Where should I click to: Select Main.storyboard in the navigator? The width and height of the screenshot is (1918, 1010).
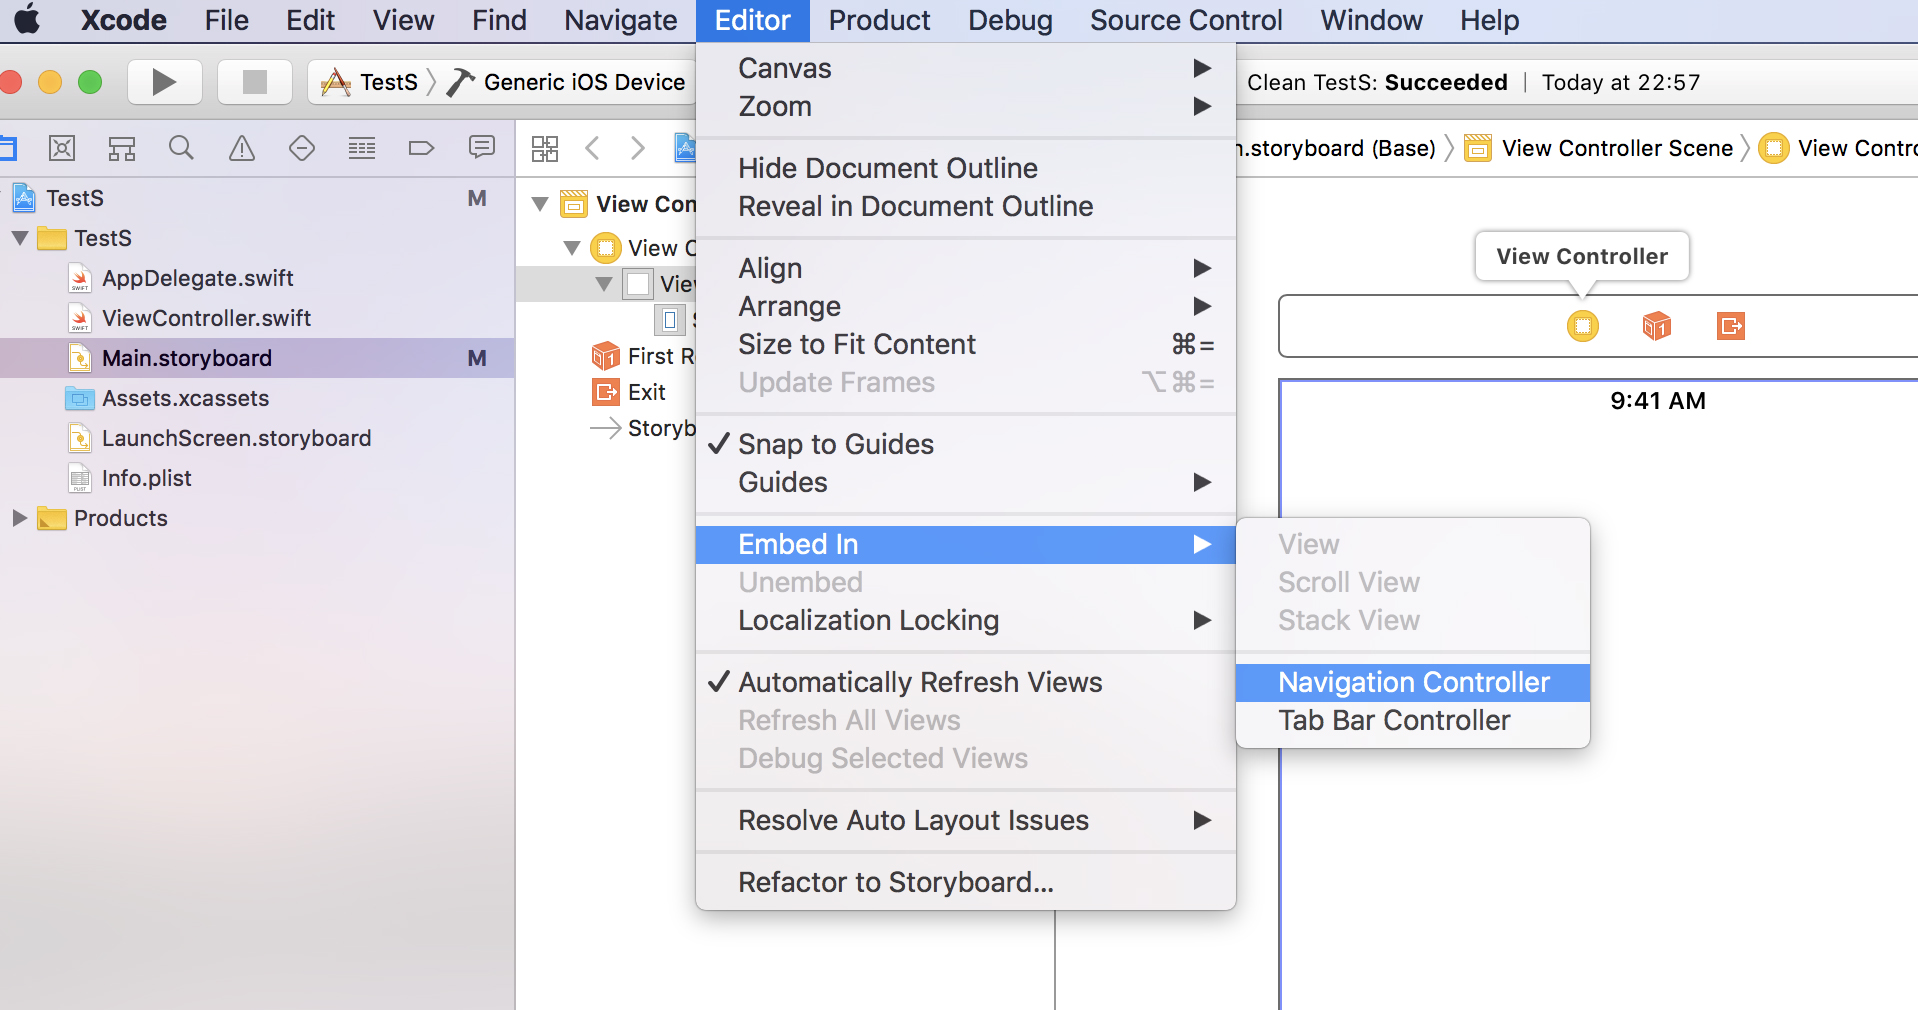[188, 358]
